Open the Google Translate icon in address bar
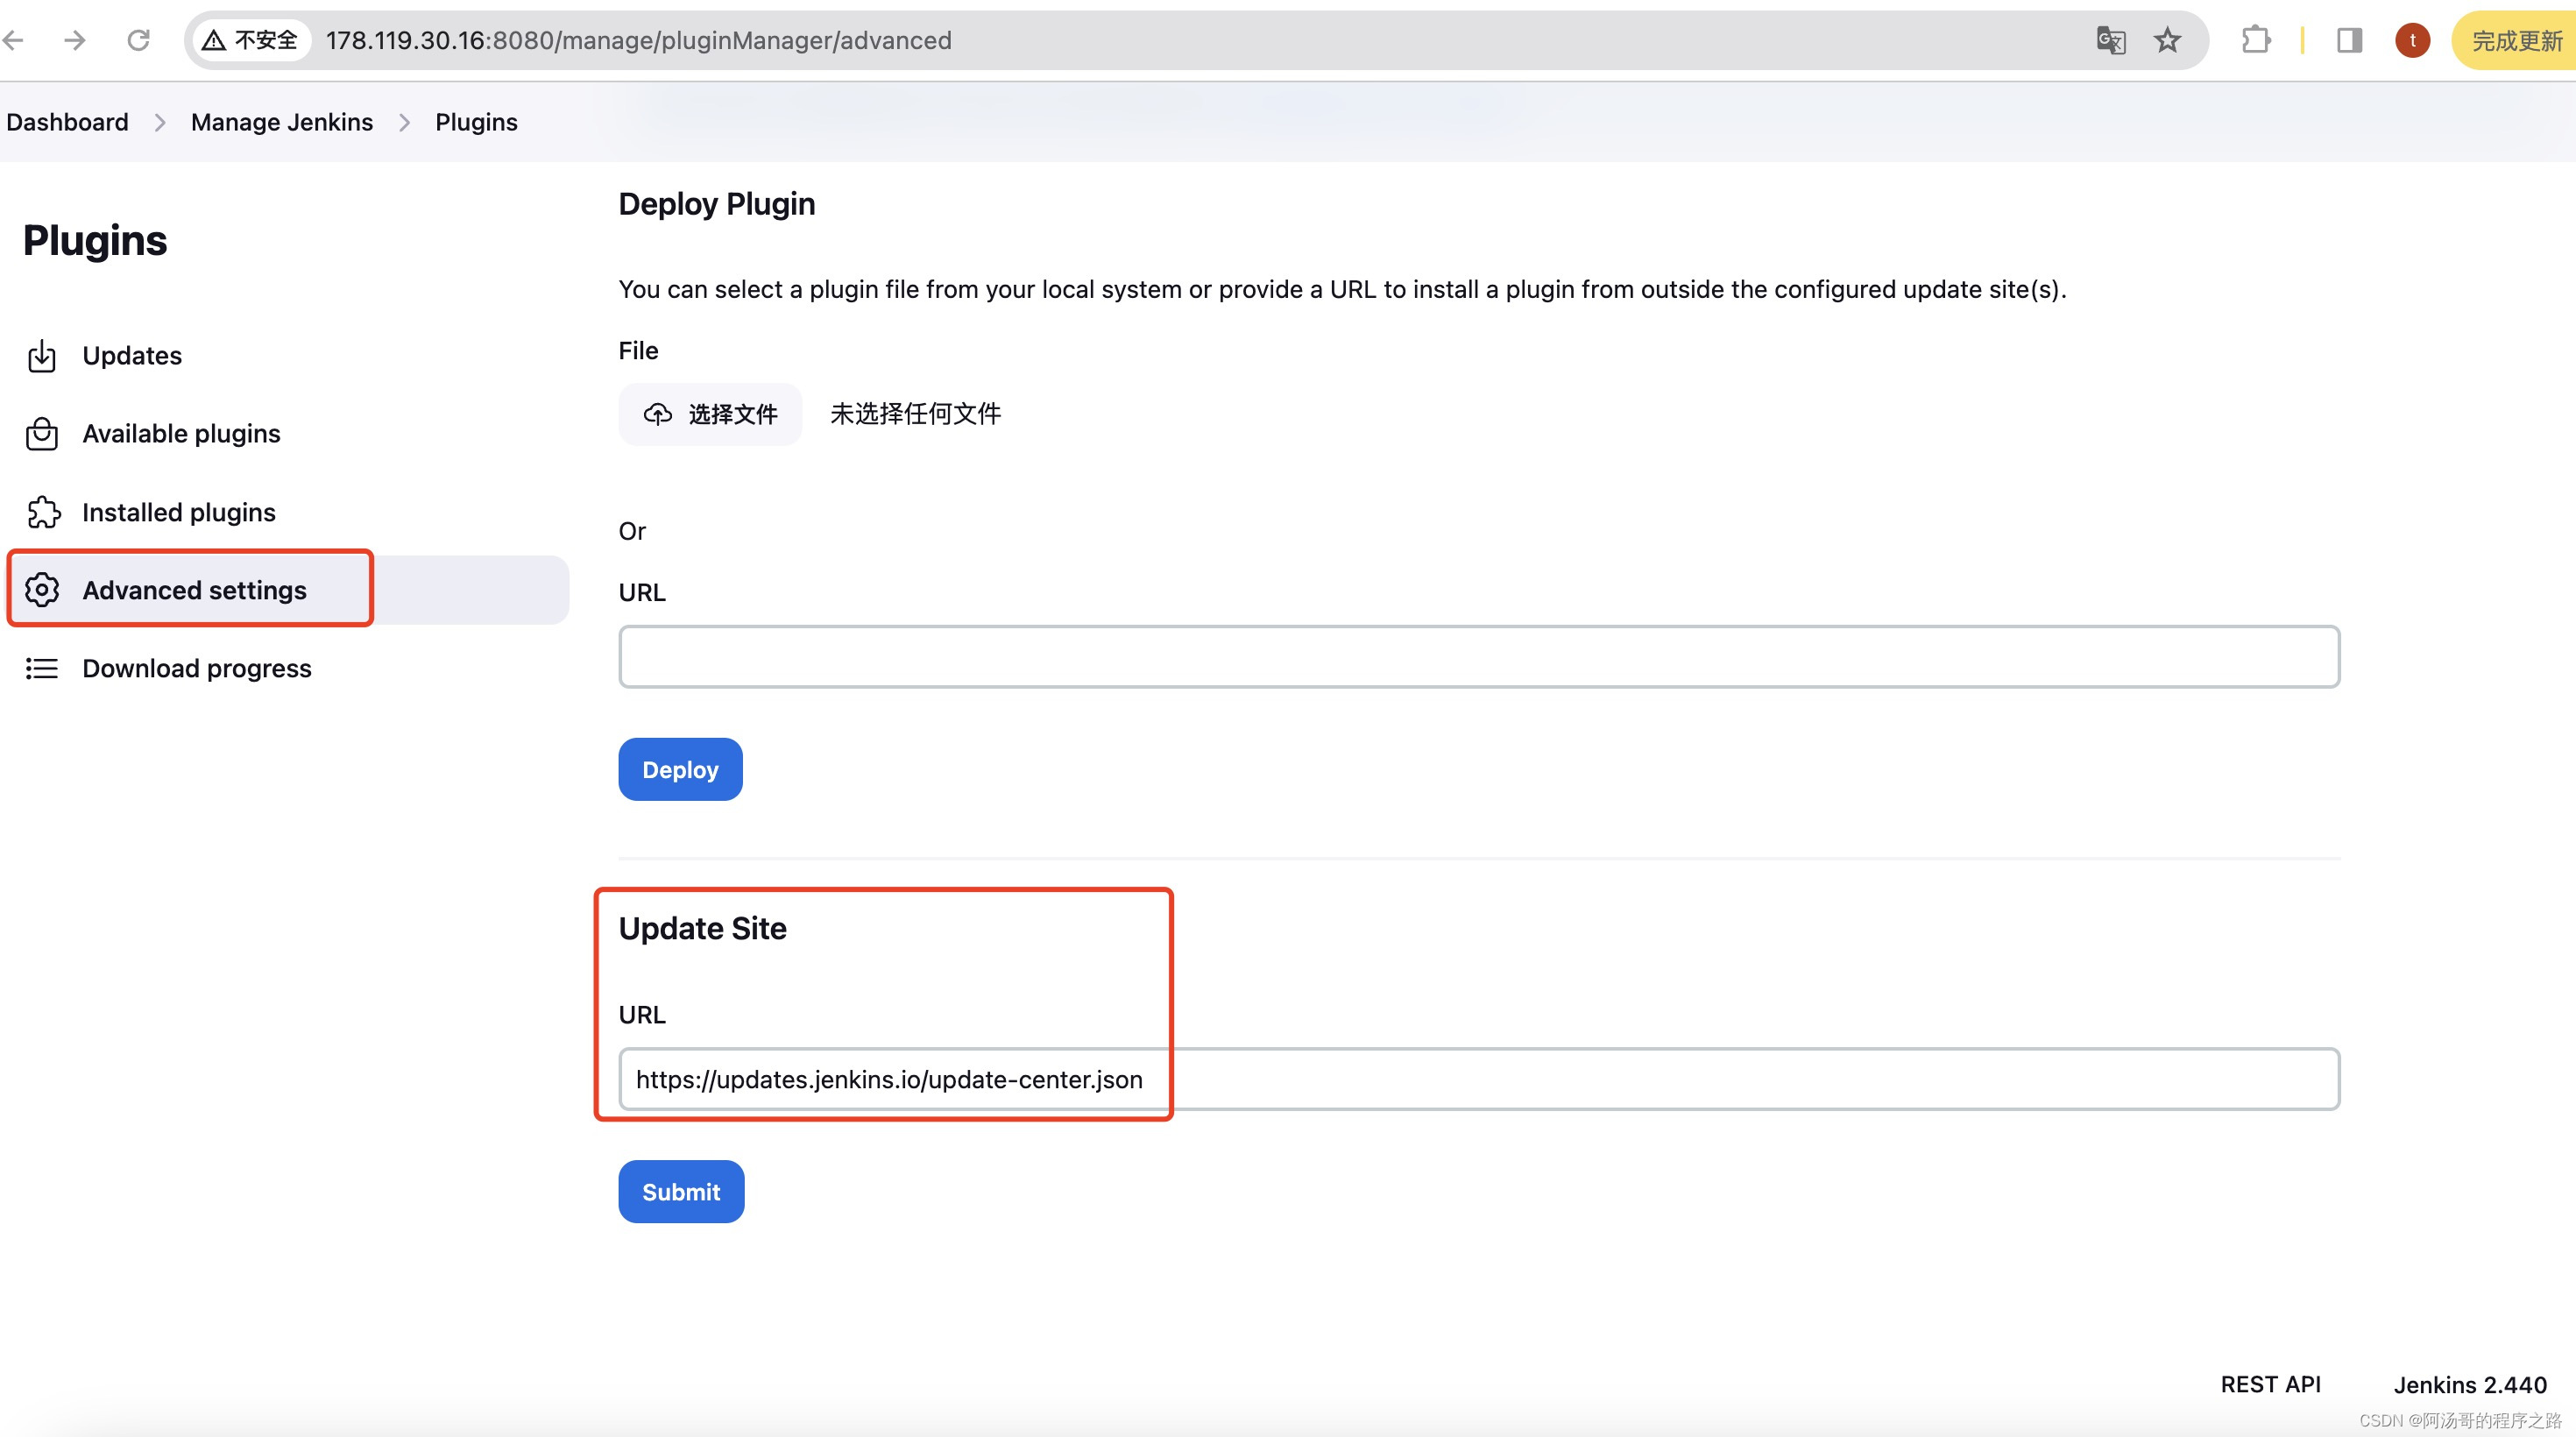 tap(2110, 40)
